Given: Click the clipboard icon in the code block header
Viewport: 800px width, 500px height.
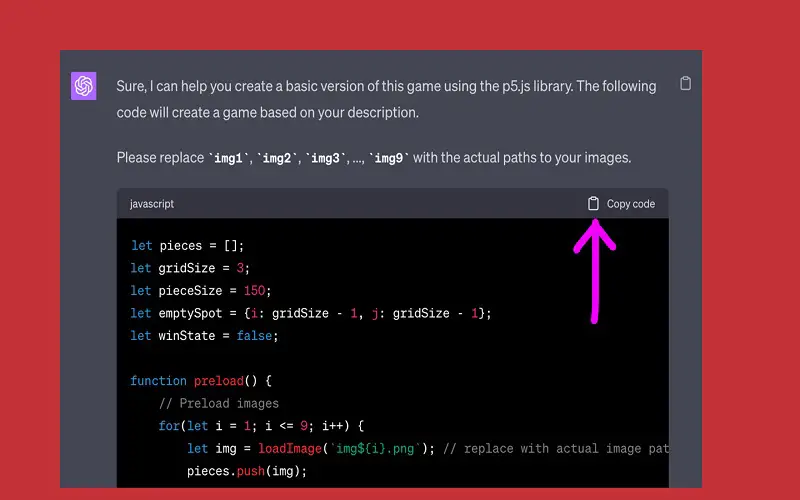Looking at the screenshot, I should (x=593, y=204).
